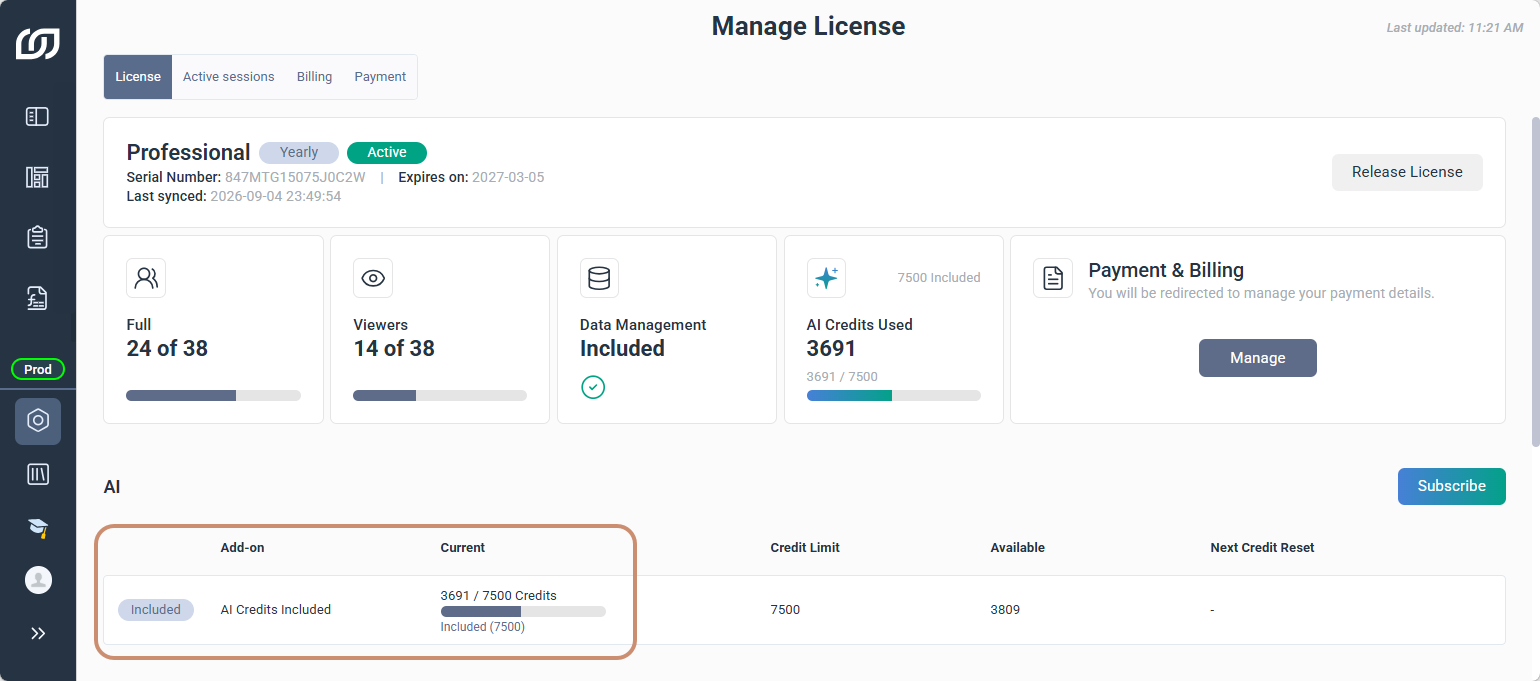Click the serial number 847MTG15075J0C2W
The height and width of the screenshot is (681, 1540).
(297, 178)
